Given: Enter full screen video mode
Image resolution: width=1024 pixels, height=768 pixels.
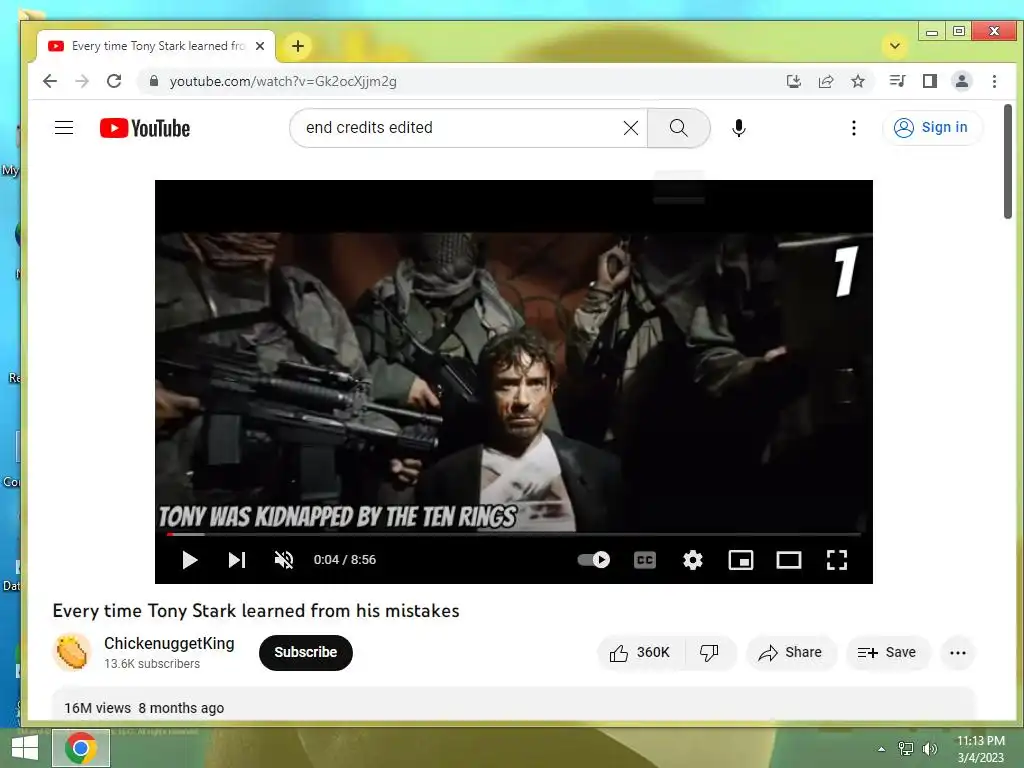Looking at the screenshot, I should pos(837,560).
